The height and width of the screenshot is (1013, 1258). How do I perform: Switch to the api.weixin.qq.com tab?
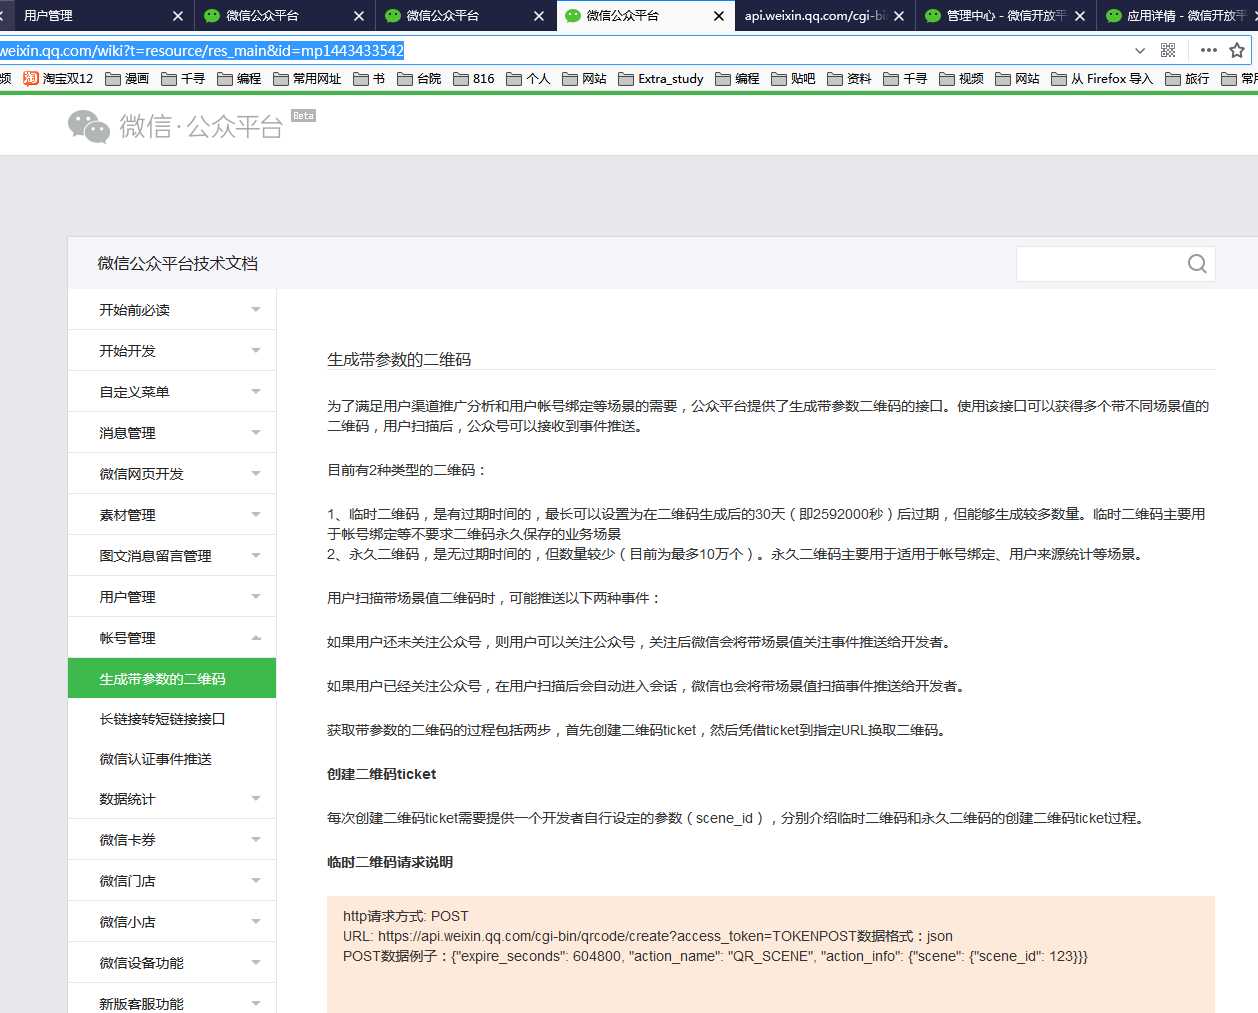pos(814,16)
